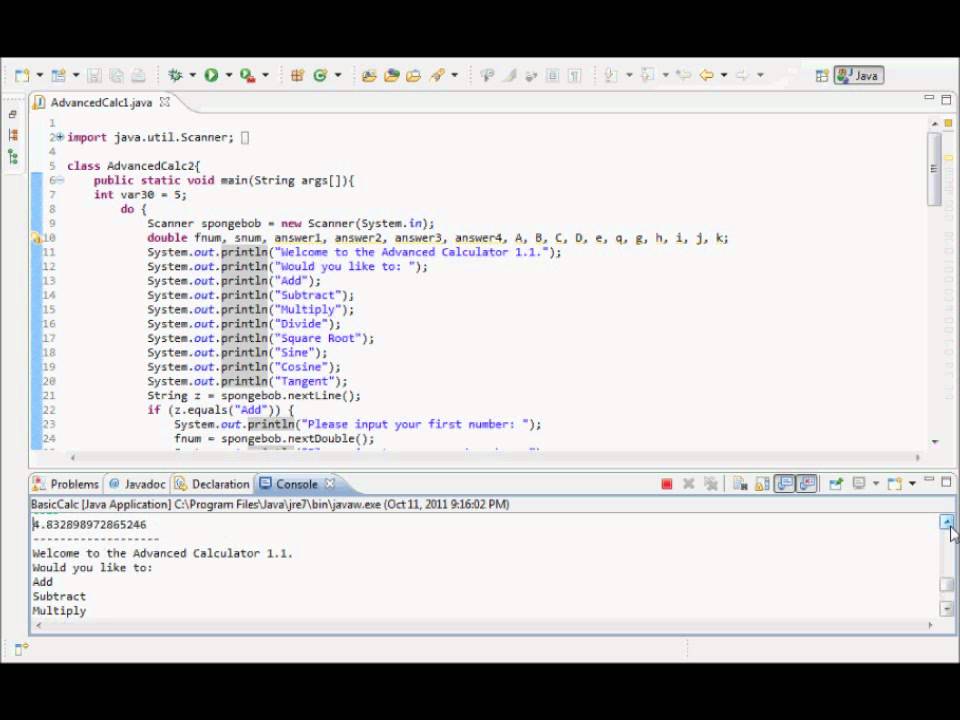Image resolution: width=960 pixels, height=720 pixels.
Task: Click the Previous Annotation icon
Action: pos(647,75)
